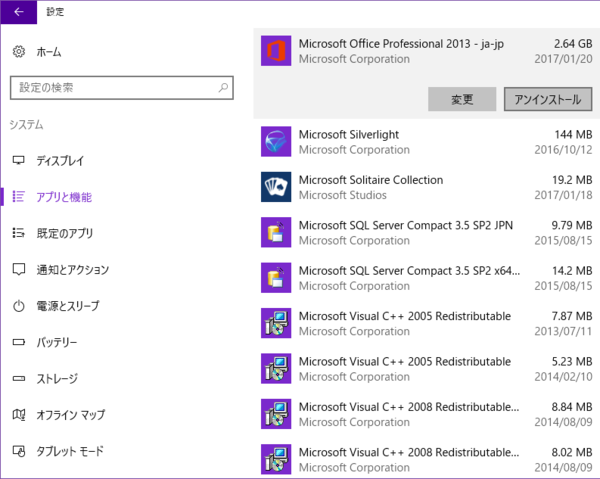Select Visual C++ 2008 Redistributable sized 8.02 MB
This screenshot has height=479, width=600.
point(426,459)
